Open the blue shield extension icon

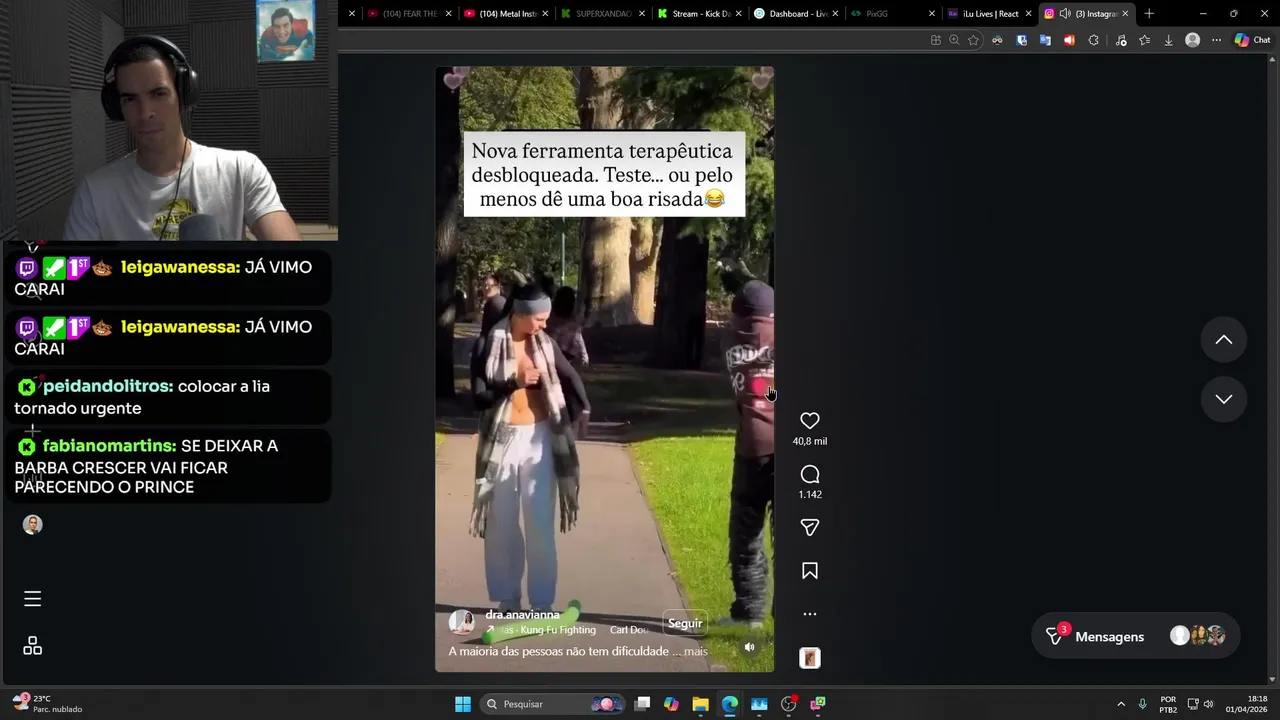tap(1021, 40)
